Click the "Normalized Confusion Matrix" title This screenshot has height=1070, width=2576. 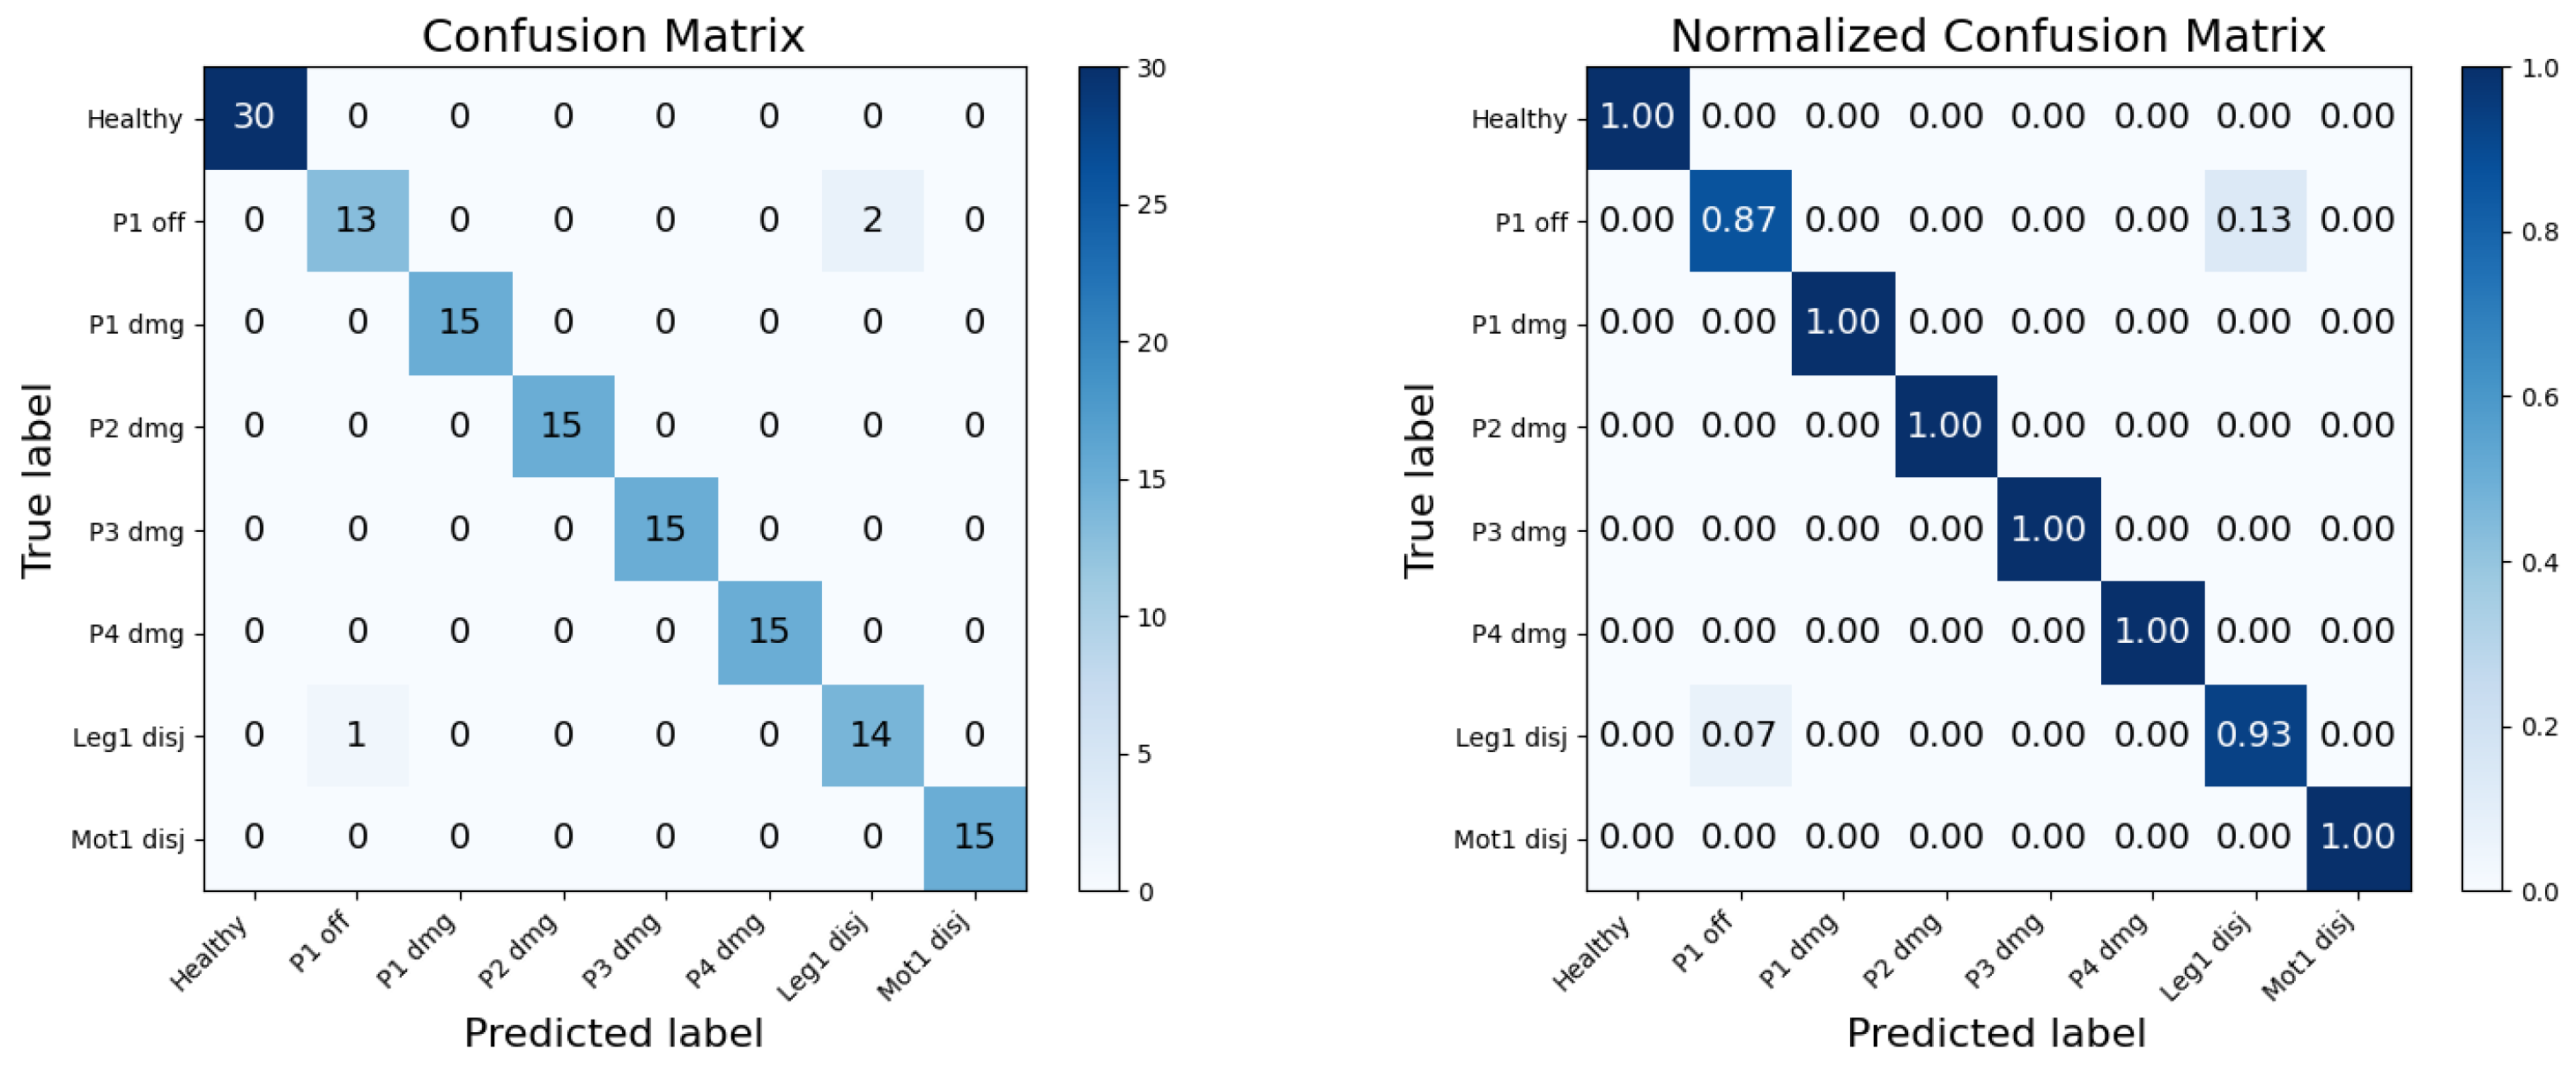pyautogui.click(x=1997, y=36)
